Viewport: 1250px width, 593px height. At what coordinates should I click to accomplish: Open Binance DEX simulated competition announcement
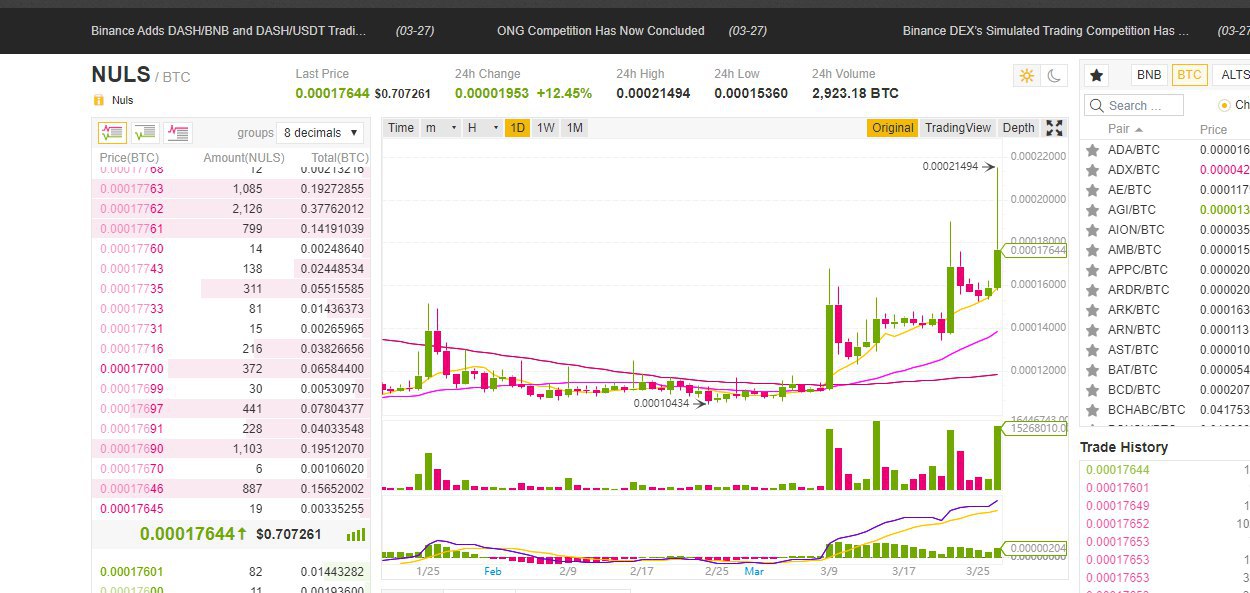(1046, 31)
